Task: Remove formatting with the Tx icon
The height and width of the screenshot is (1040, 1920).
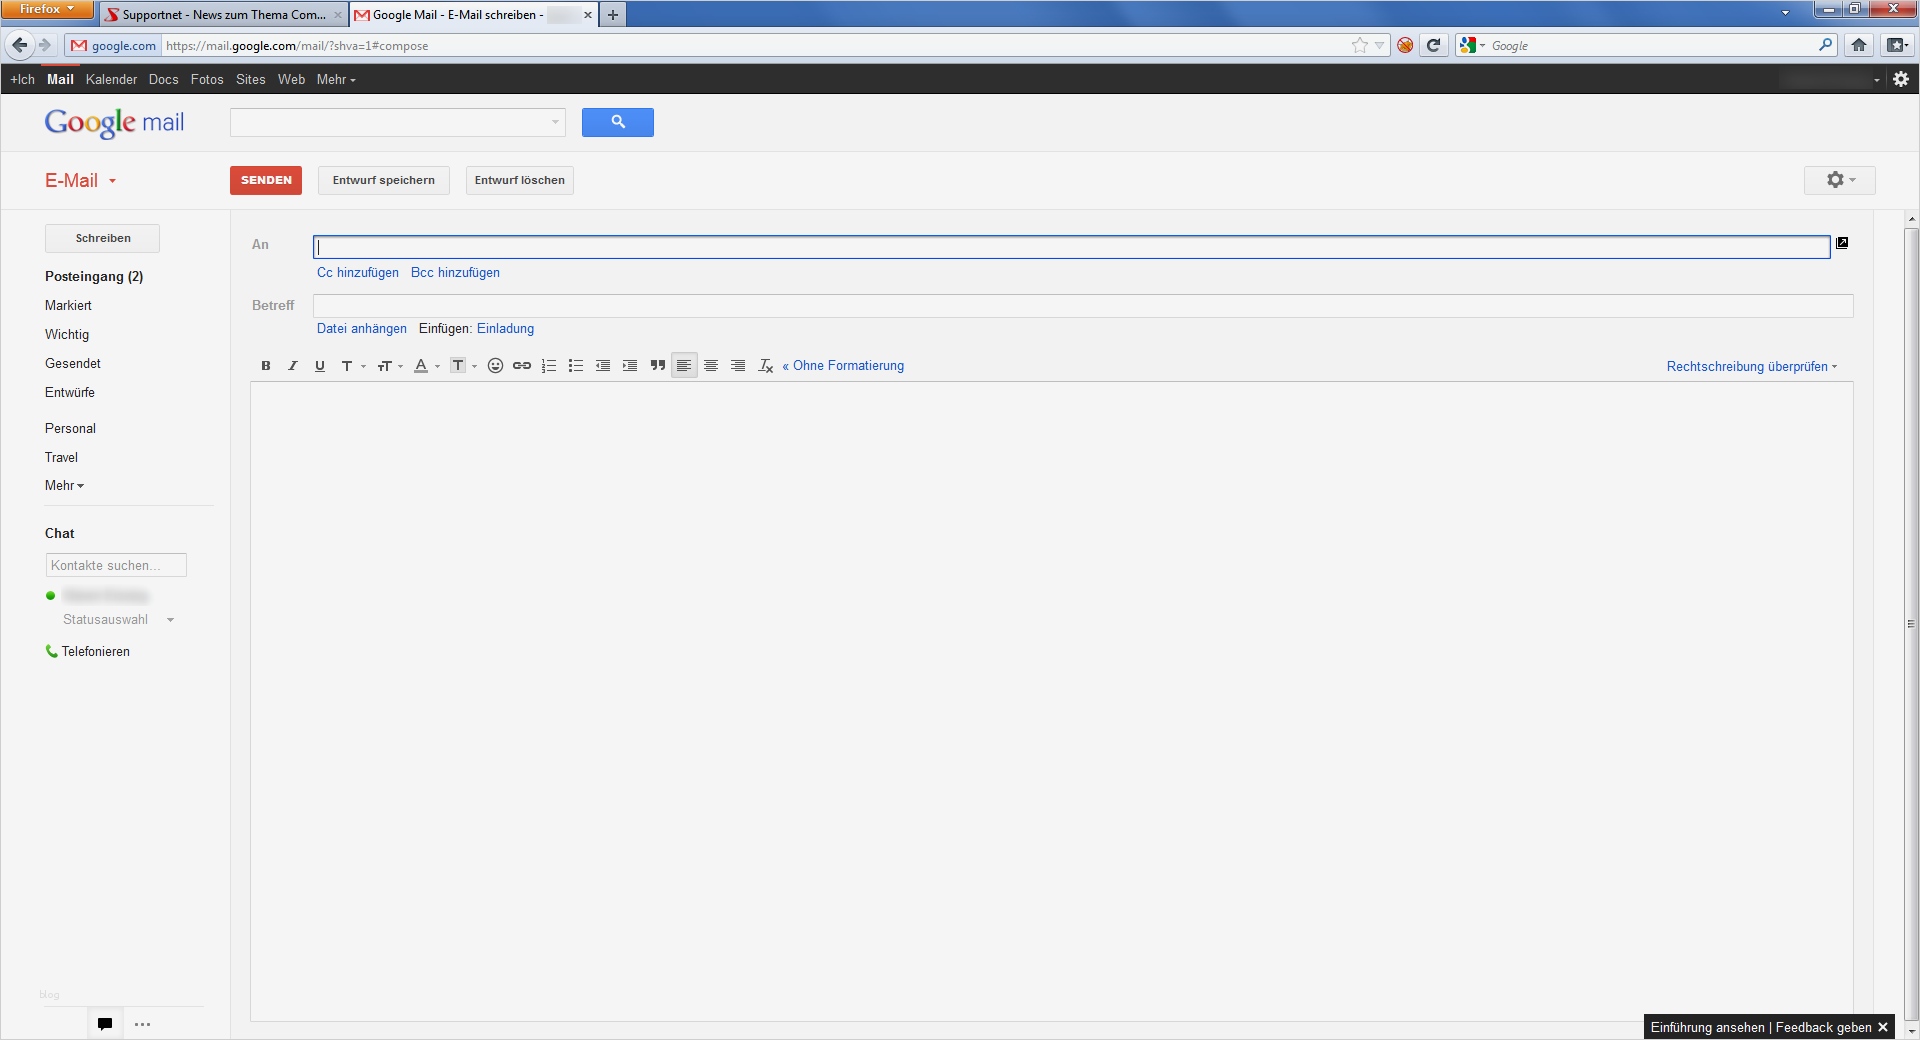Action: [766, 366]
